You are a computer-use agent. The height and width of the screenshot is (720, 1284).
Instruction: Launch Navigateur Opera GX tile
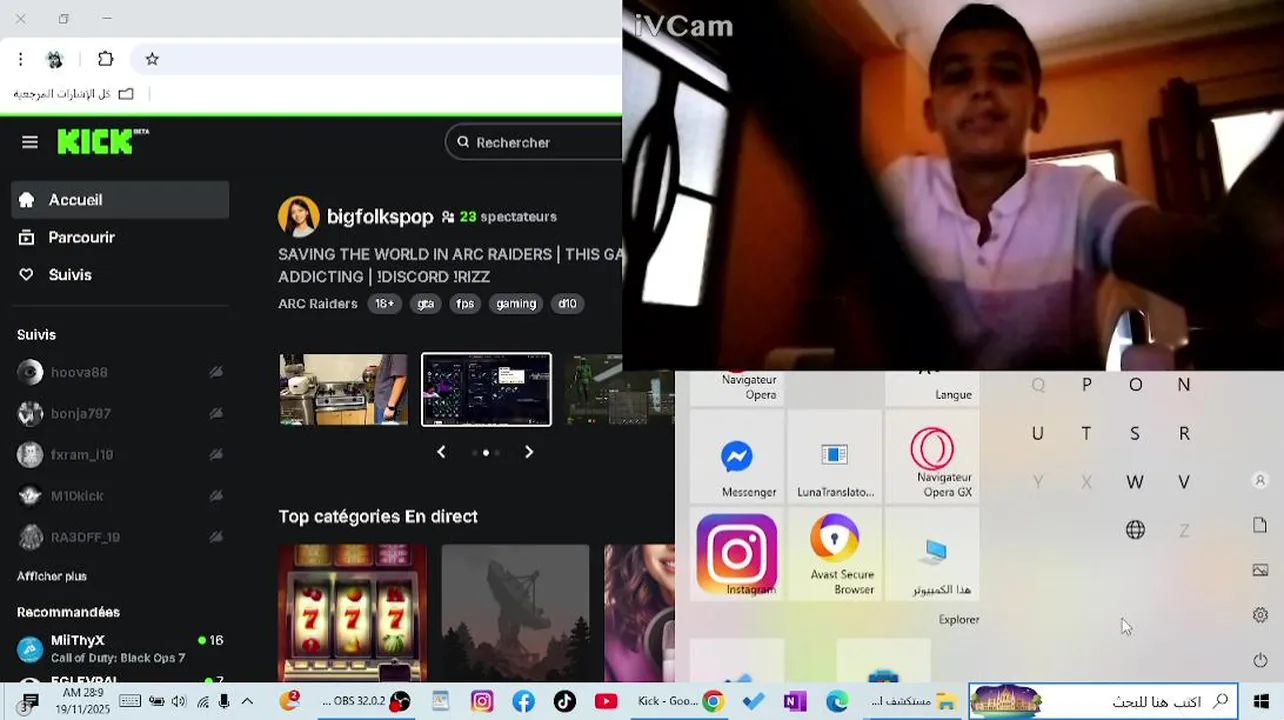932,455
